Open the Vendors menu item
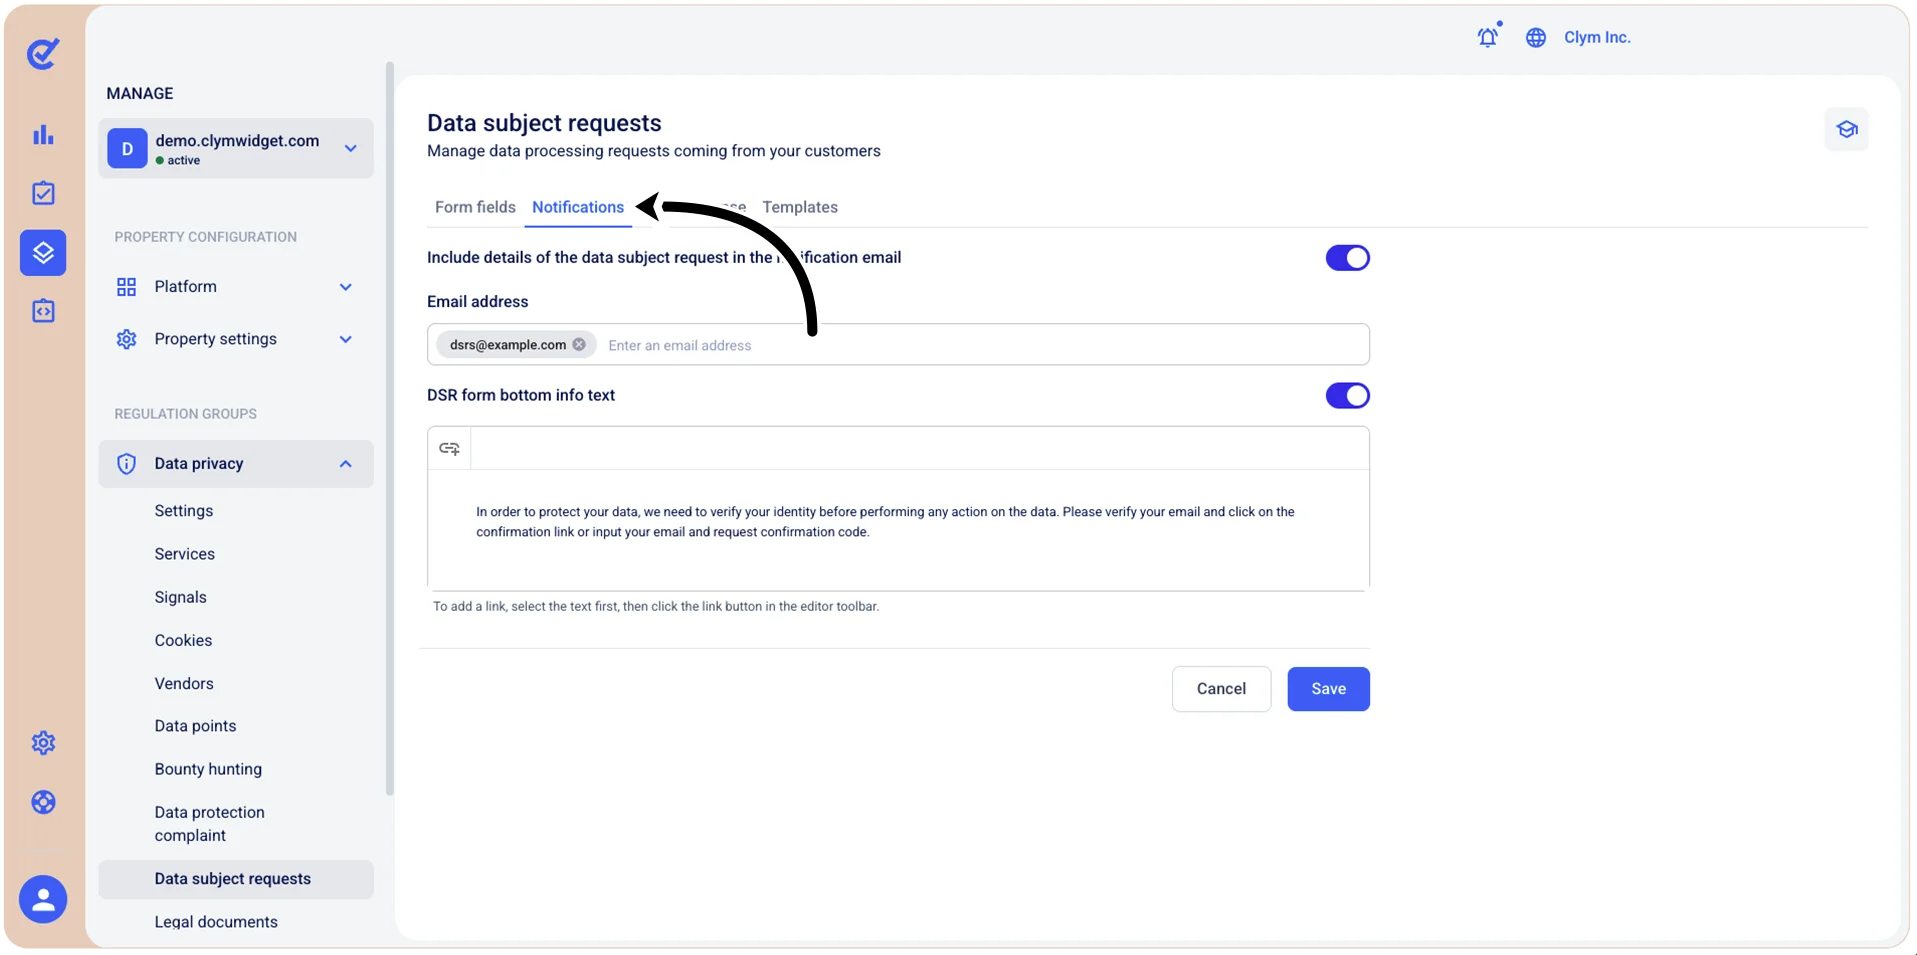 coord(184,684)
